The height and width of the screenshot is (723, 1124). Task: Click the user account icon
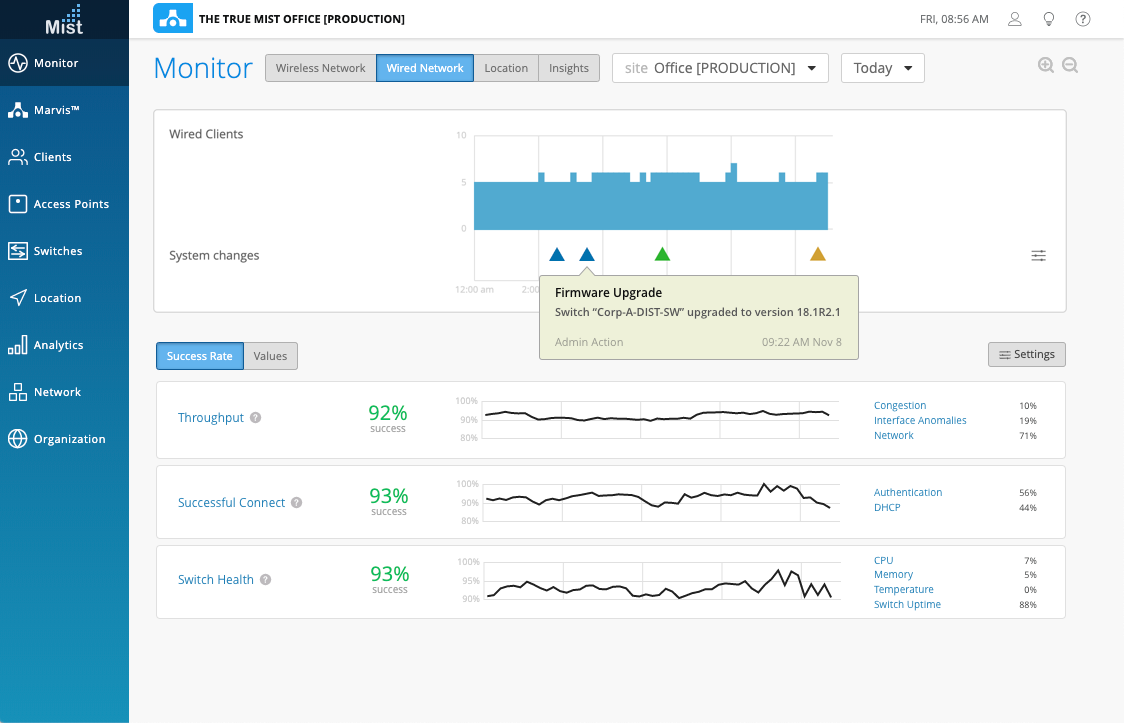coord(1015,19)
